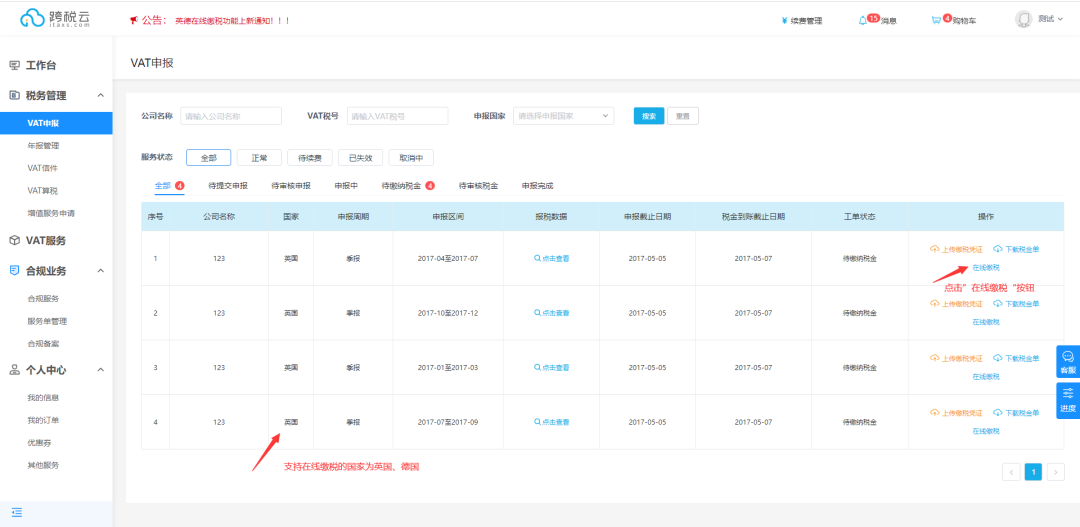Screen dimensions: 1080x527
Task: Click magnifier 点击查看 in 2017-10至2017-12 row
Action: tap(552, 313)
